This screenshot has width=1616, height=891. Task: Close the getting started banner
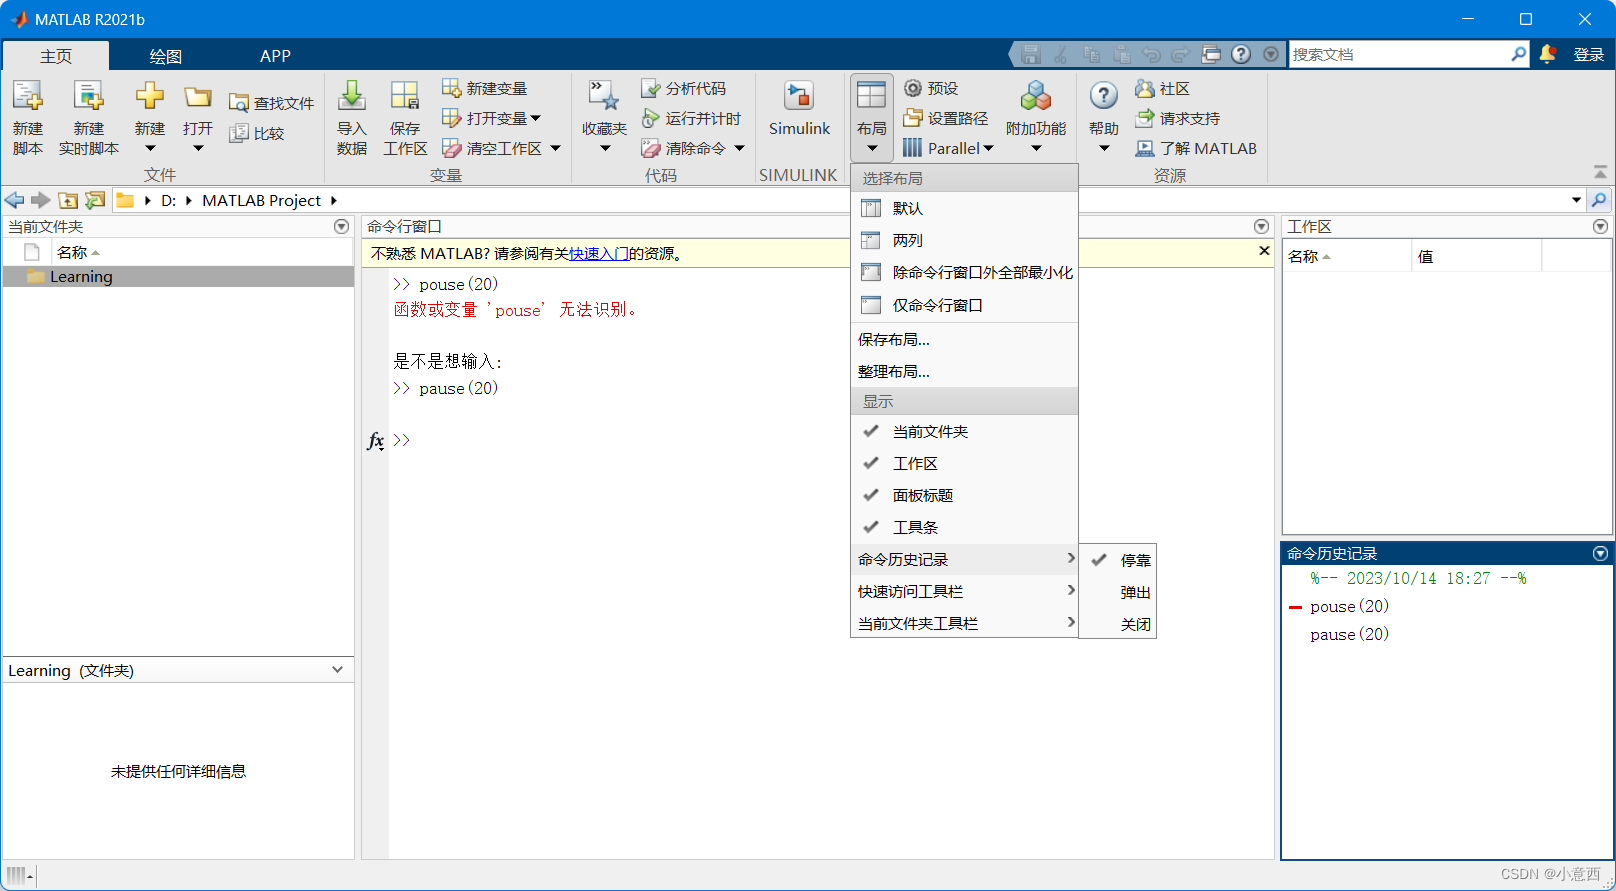click(1264, 251)
